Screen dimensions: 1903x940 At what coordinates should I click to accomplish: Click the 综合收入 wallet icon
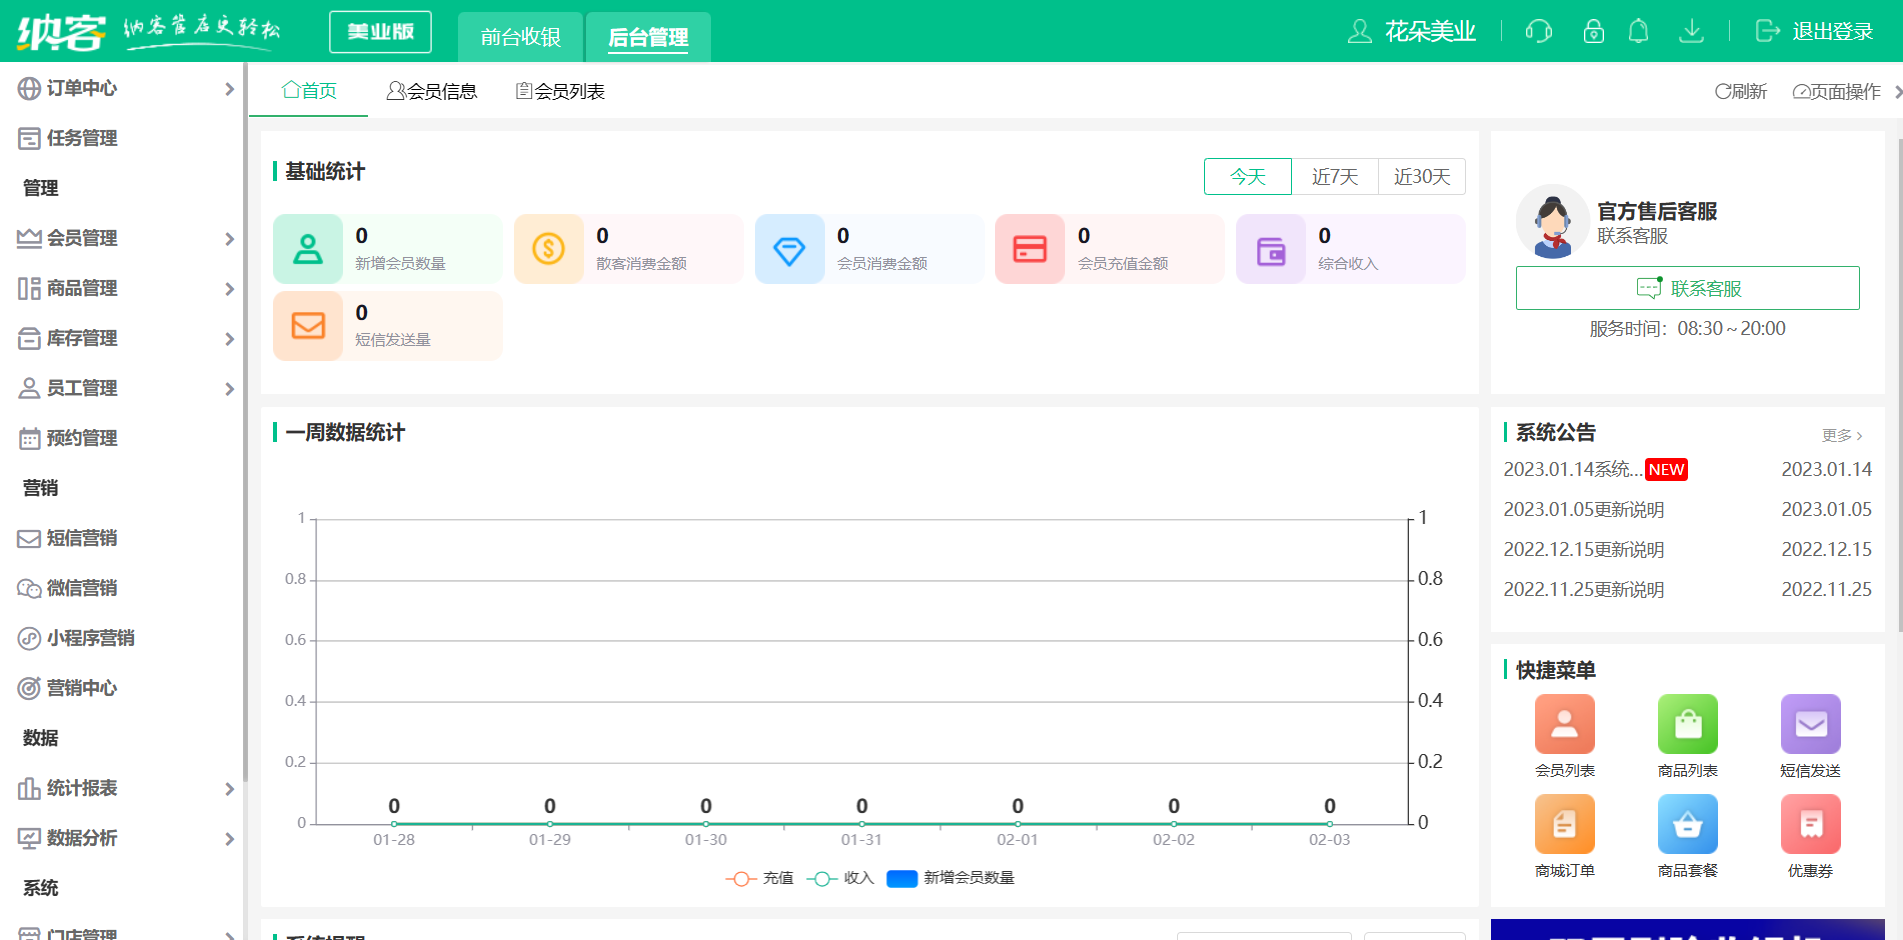tap(1271, 249)
